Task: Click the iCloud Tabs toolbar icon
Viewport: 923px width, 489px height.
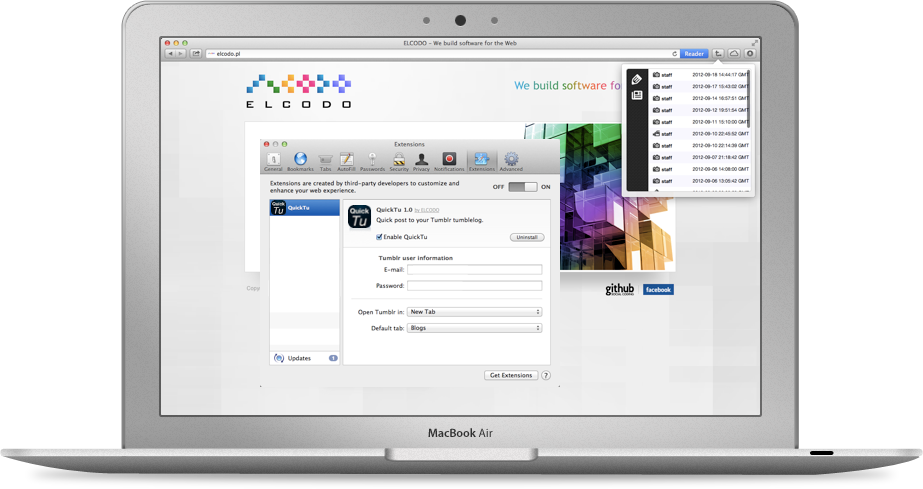Action: [x=734, y=53]
